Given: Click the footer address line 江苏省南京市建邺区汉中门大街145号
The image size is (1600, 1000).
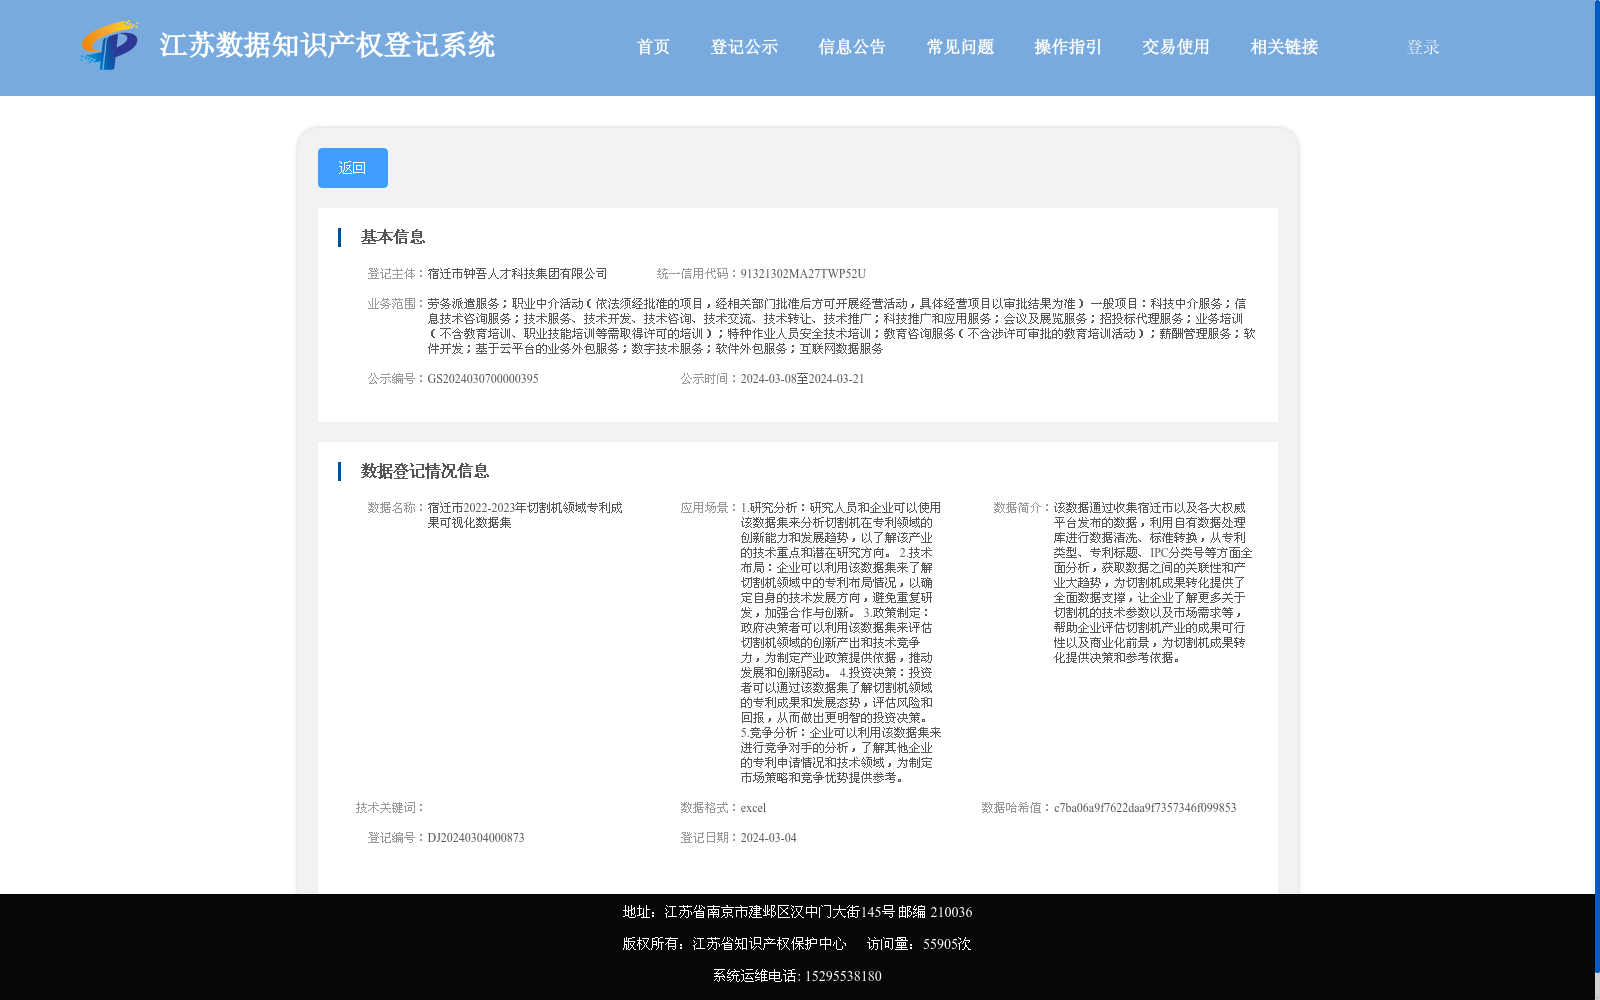Looking at the screenshot, I should [780, 912].
